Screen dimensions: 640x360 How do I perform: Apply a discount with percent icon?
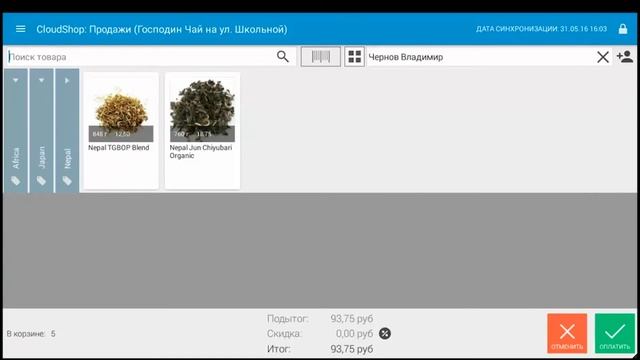point(384,333)
